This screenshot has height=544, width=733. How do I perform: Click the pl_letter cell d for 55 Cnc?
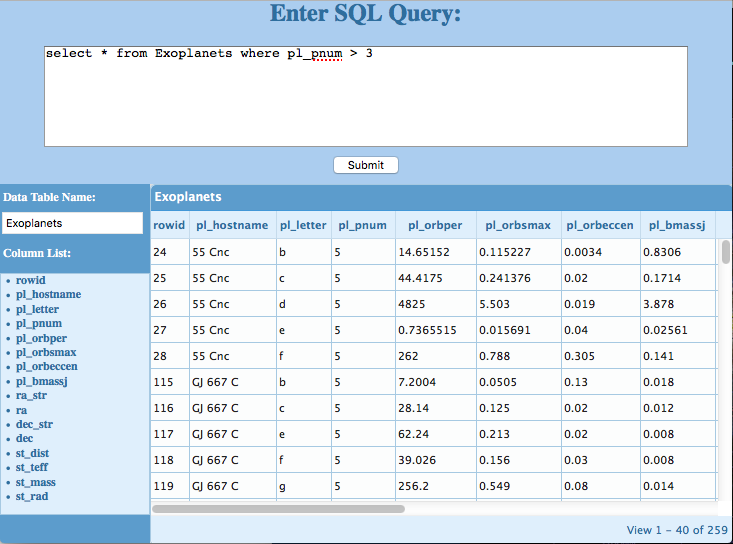(x=304, y=304)
